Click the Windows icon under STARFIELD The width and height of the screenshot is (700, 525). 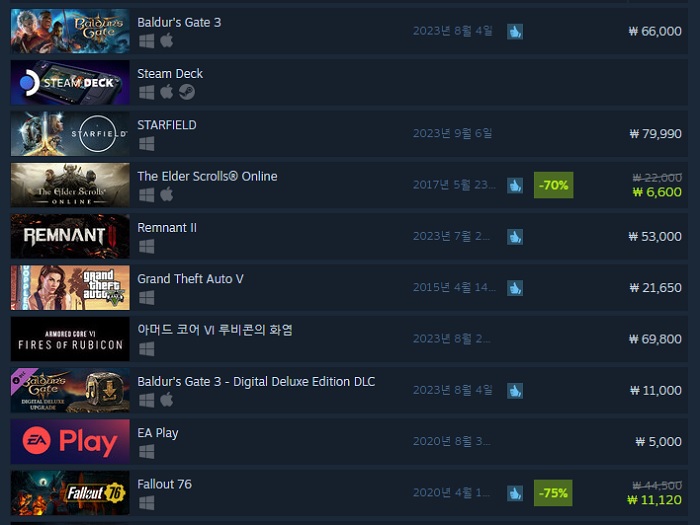(x=146, y=144)
